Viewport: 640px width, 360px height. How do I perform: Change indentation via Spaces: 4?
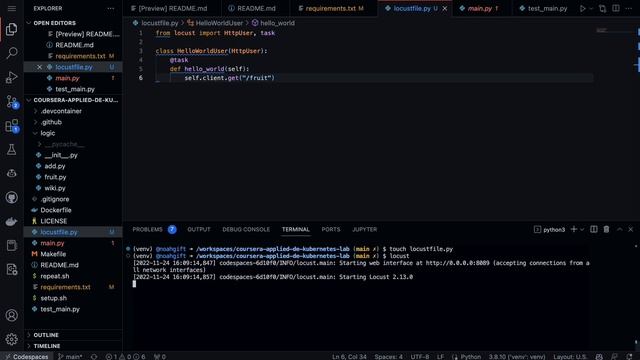pos(388,356)
